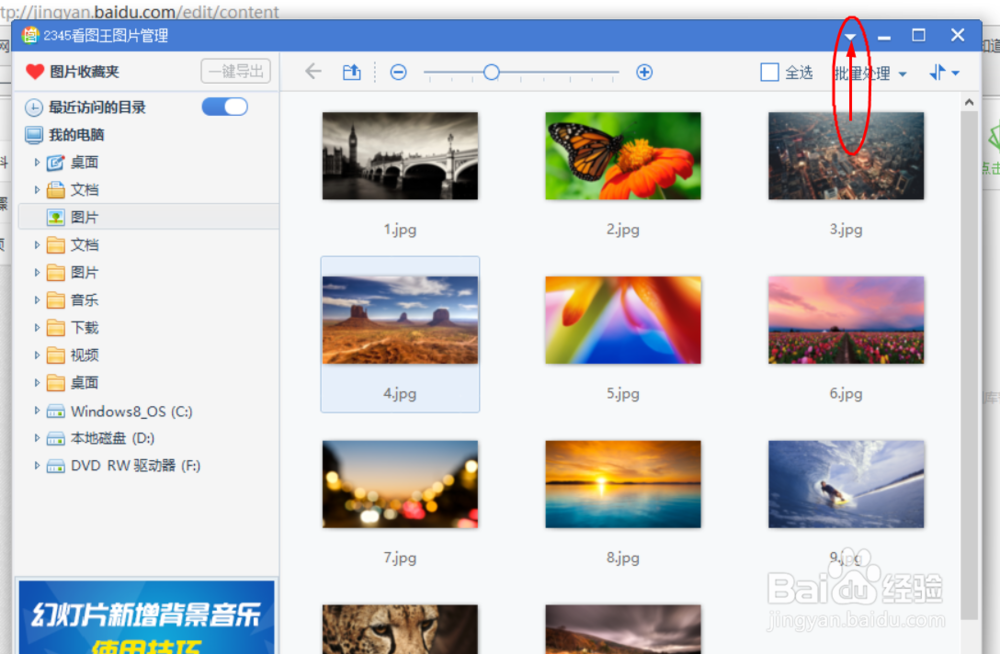The image size is (1000, 654).
Task: Expand the first 文档 library node
Action: click(37, 190)
